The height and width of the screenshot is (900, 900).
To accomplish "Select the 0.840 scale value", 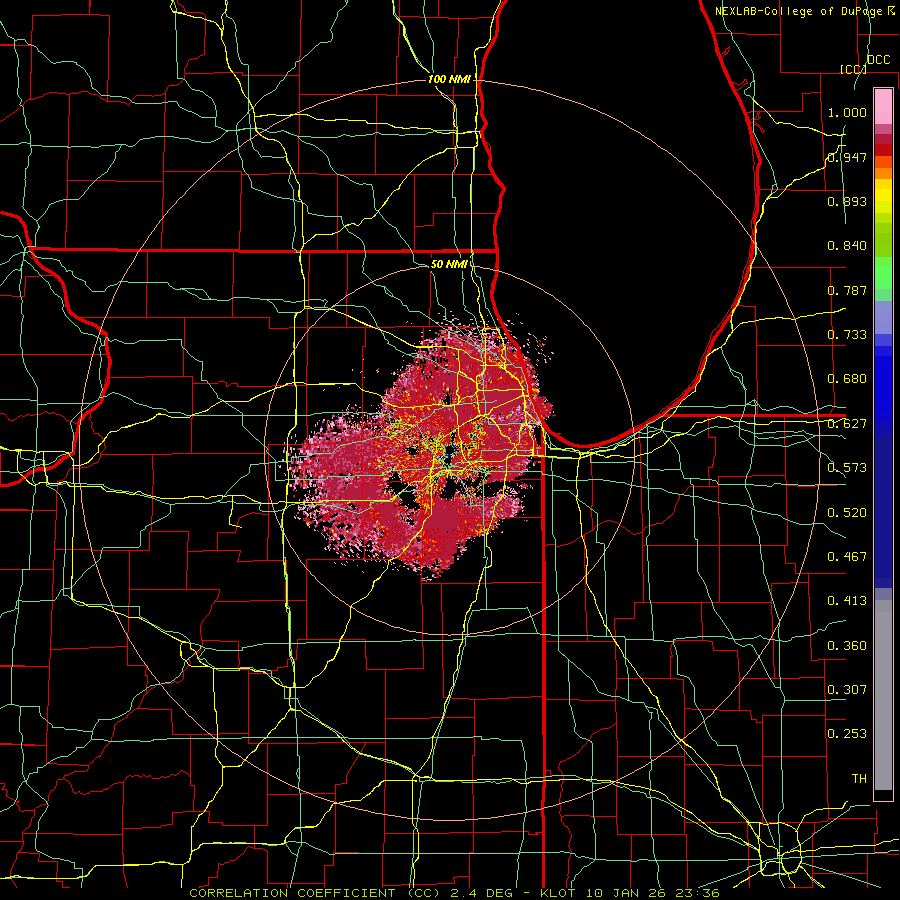I will coord(847,246).
